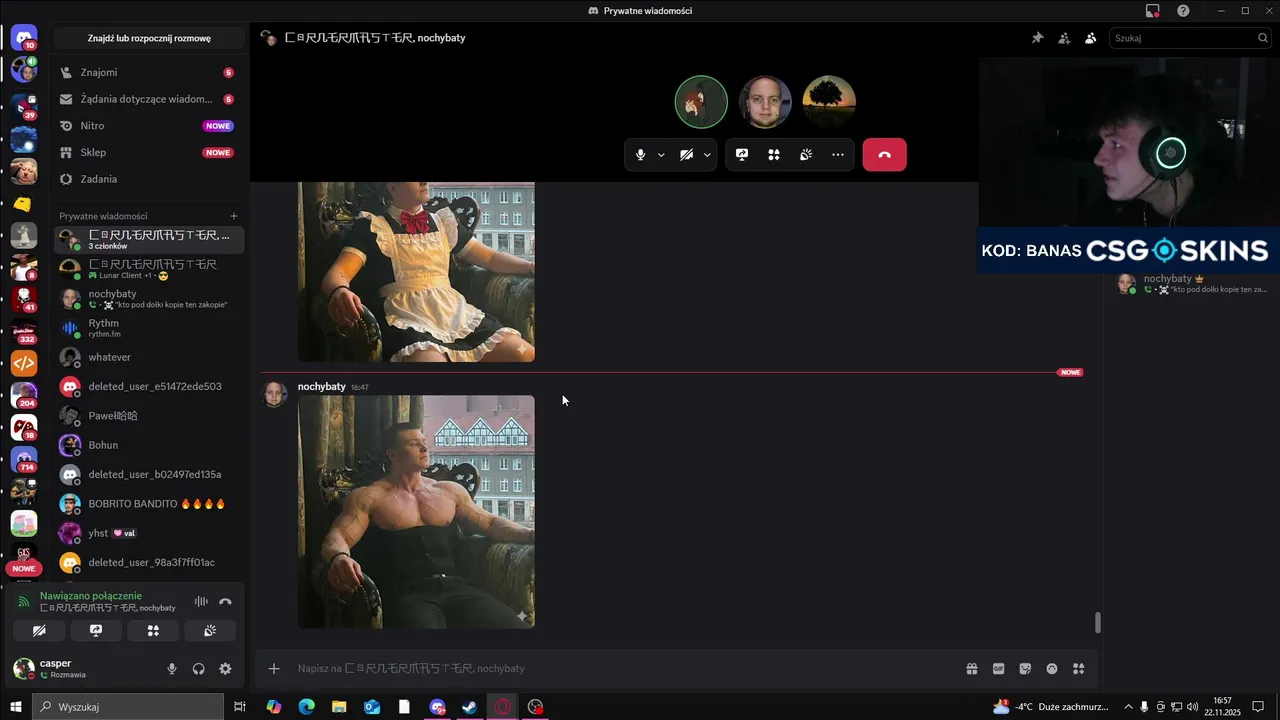Open apps launcher in message bar
This screenshot has height=720, width=1280.
pyautogui.click(x=1078, y=669)
